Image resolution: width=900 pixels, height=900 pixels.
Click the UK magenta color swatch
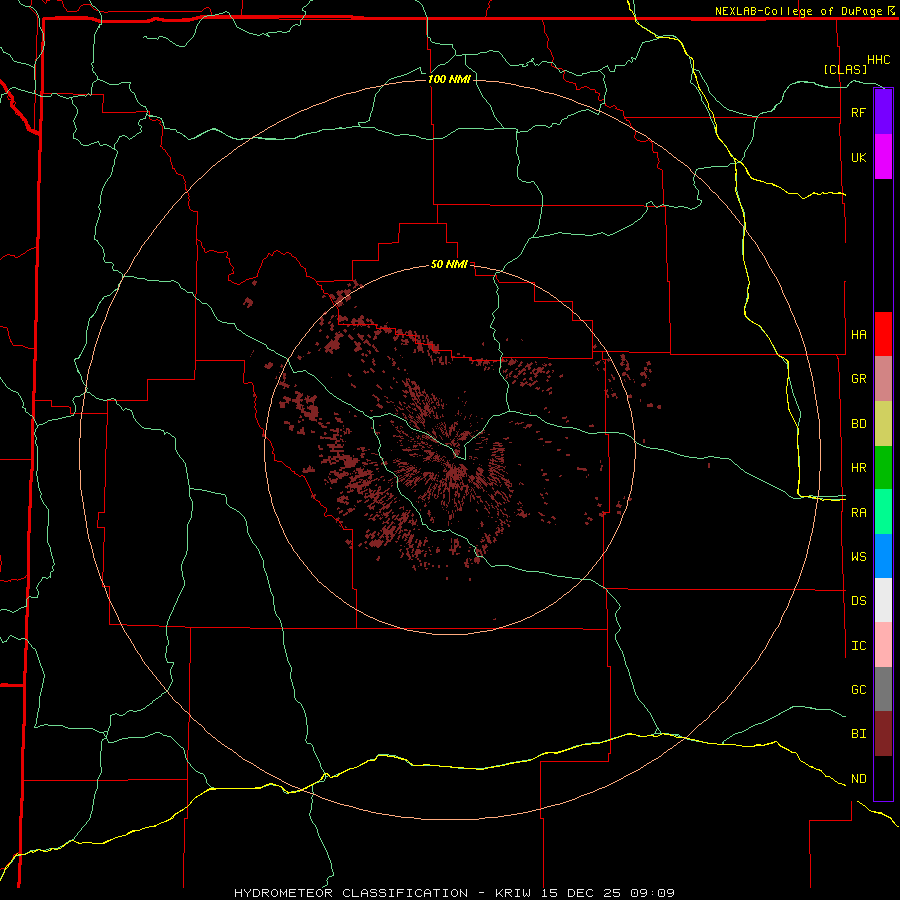click(883, 157)
